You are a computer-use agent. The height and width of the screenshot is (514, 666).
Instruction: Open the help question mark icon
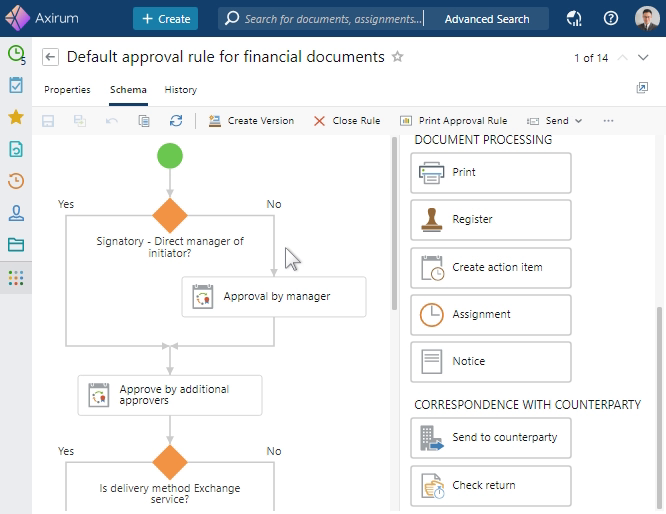point(611,18)
